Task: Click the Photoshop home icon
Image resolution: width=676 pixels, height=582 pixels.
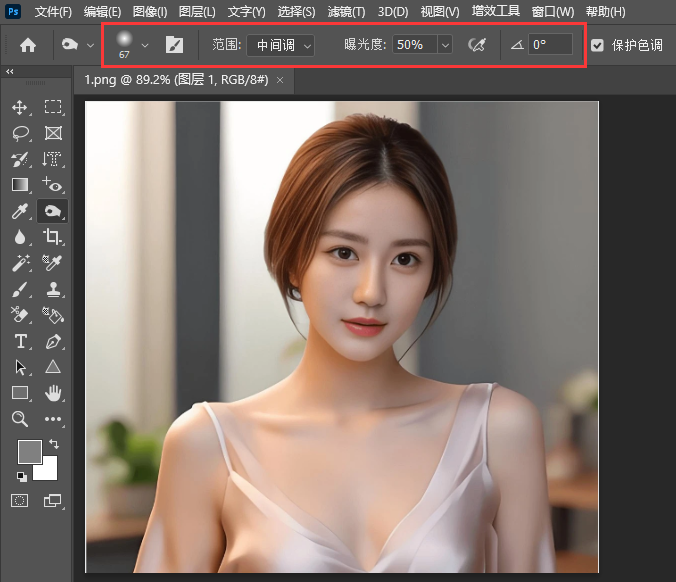Action: [28, 45]
